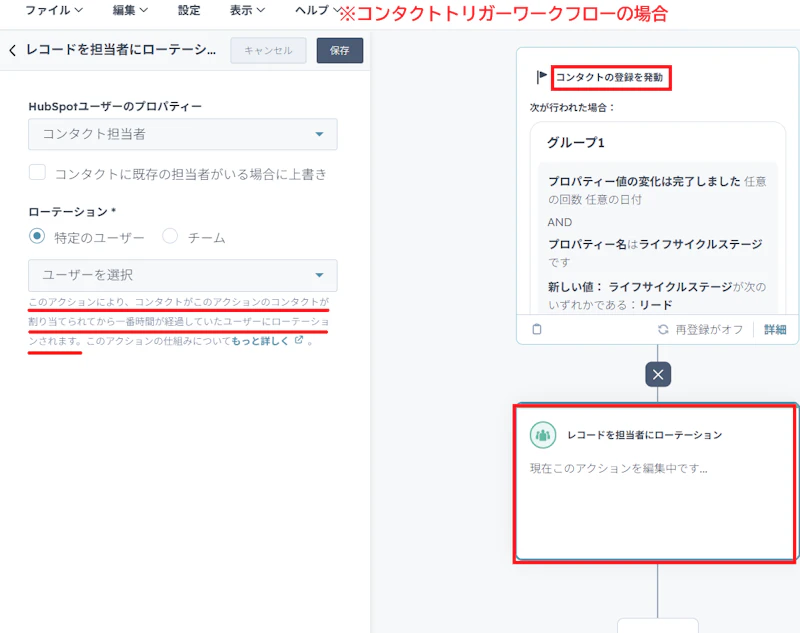Select the 特定のユーザー radio button
The image size is (800, 633).
pyautogui.click(x=37, y=236)
